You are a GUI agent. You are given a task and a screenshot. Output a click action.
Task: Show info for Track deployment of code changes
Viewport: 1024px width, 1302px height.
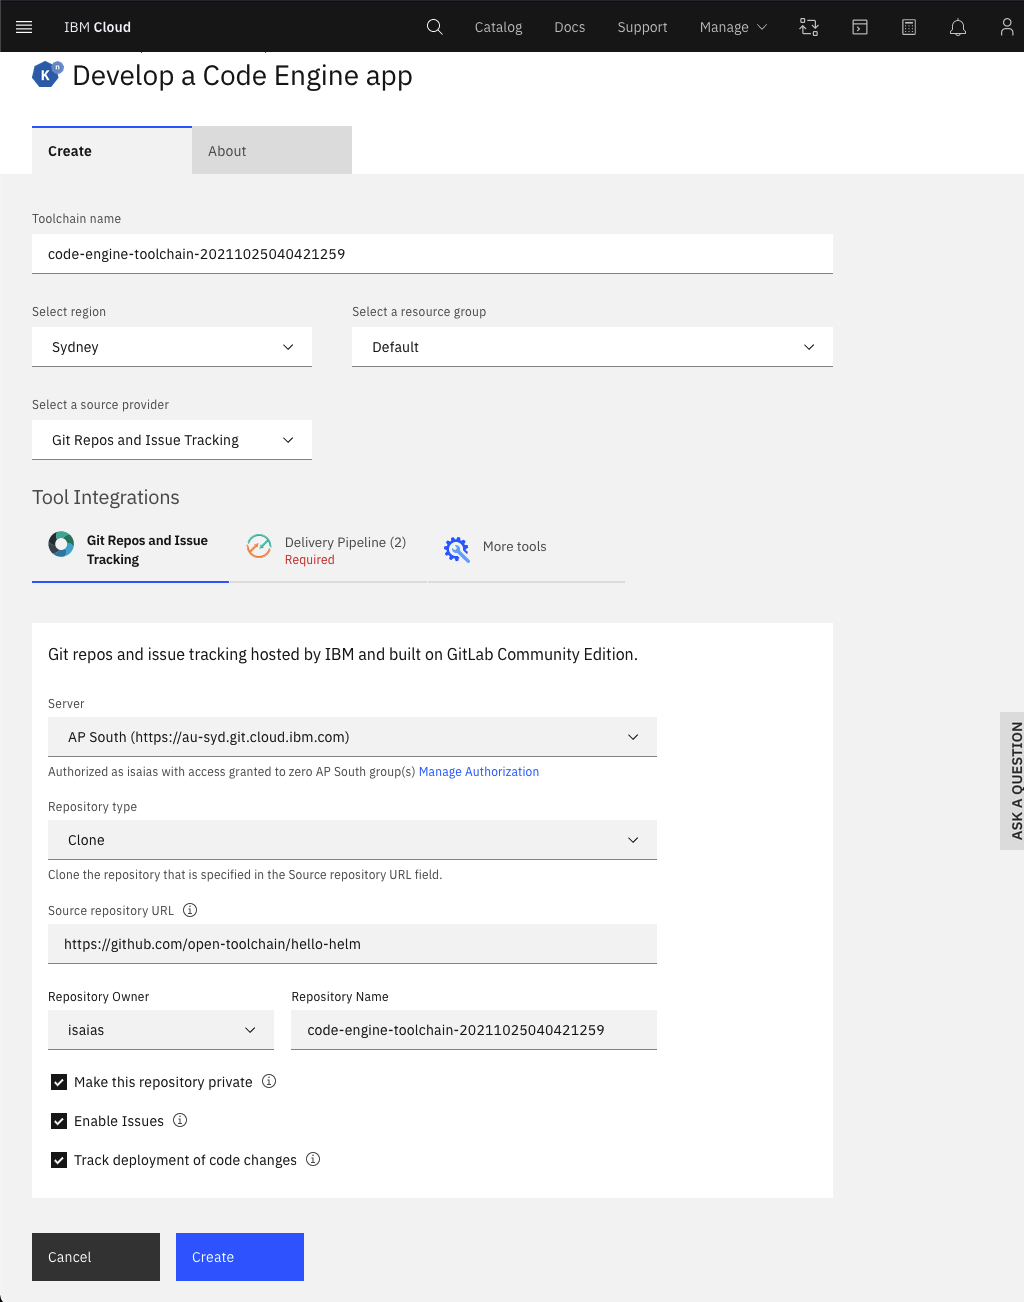(x=313, y=1159)
